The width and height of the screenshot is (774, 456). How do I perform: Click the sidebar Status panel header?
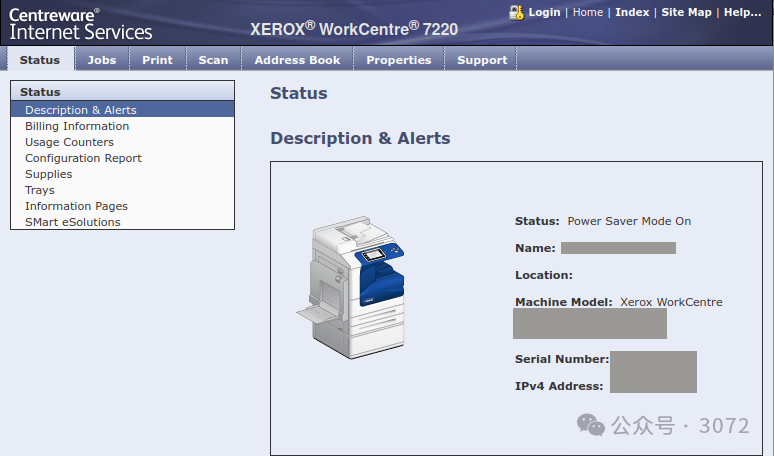coord(122,91)
